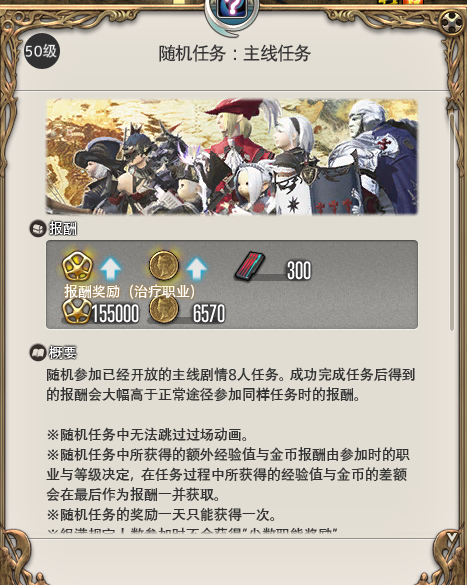Click the vertical scrollbar on the right edge

pyautogui.click(x=452, y=221)
